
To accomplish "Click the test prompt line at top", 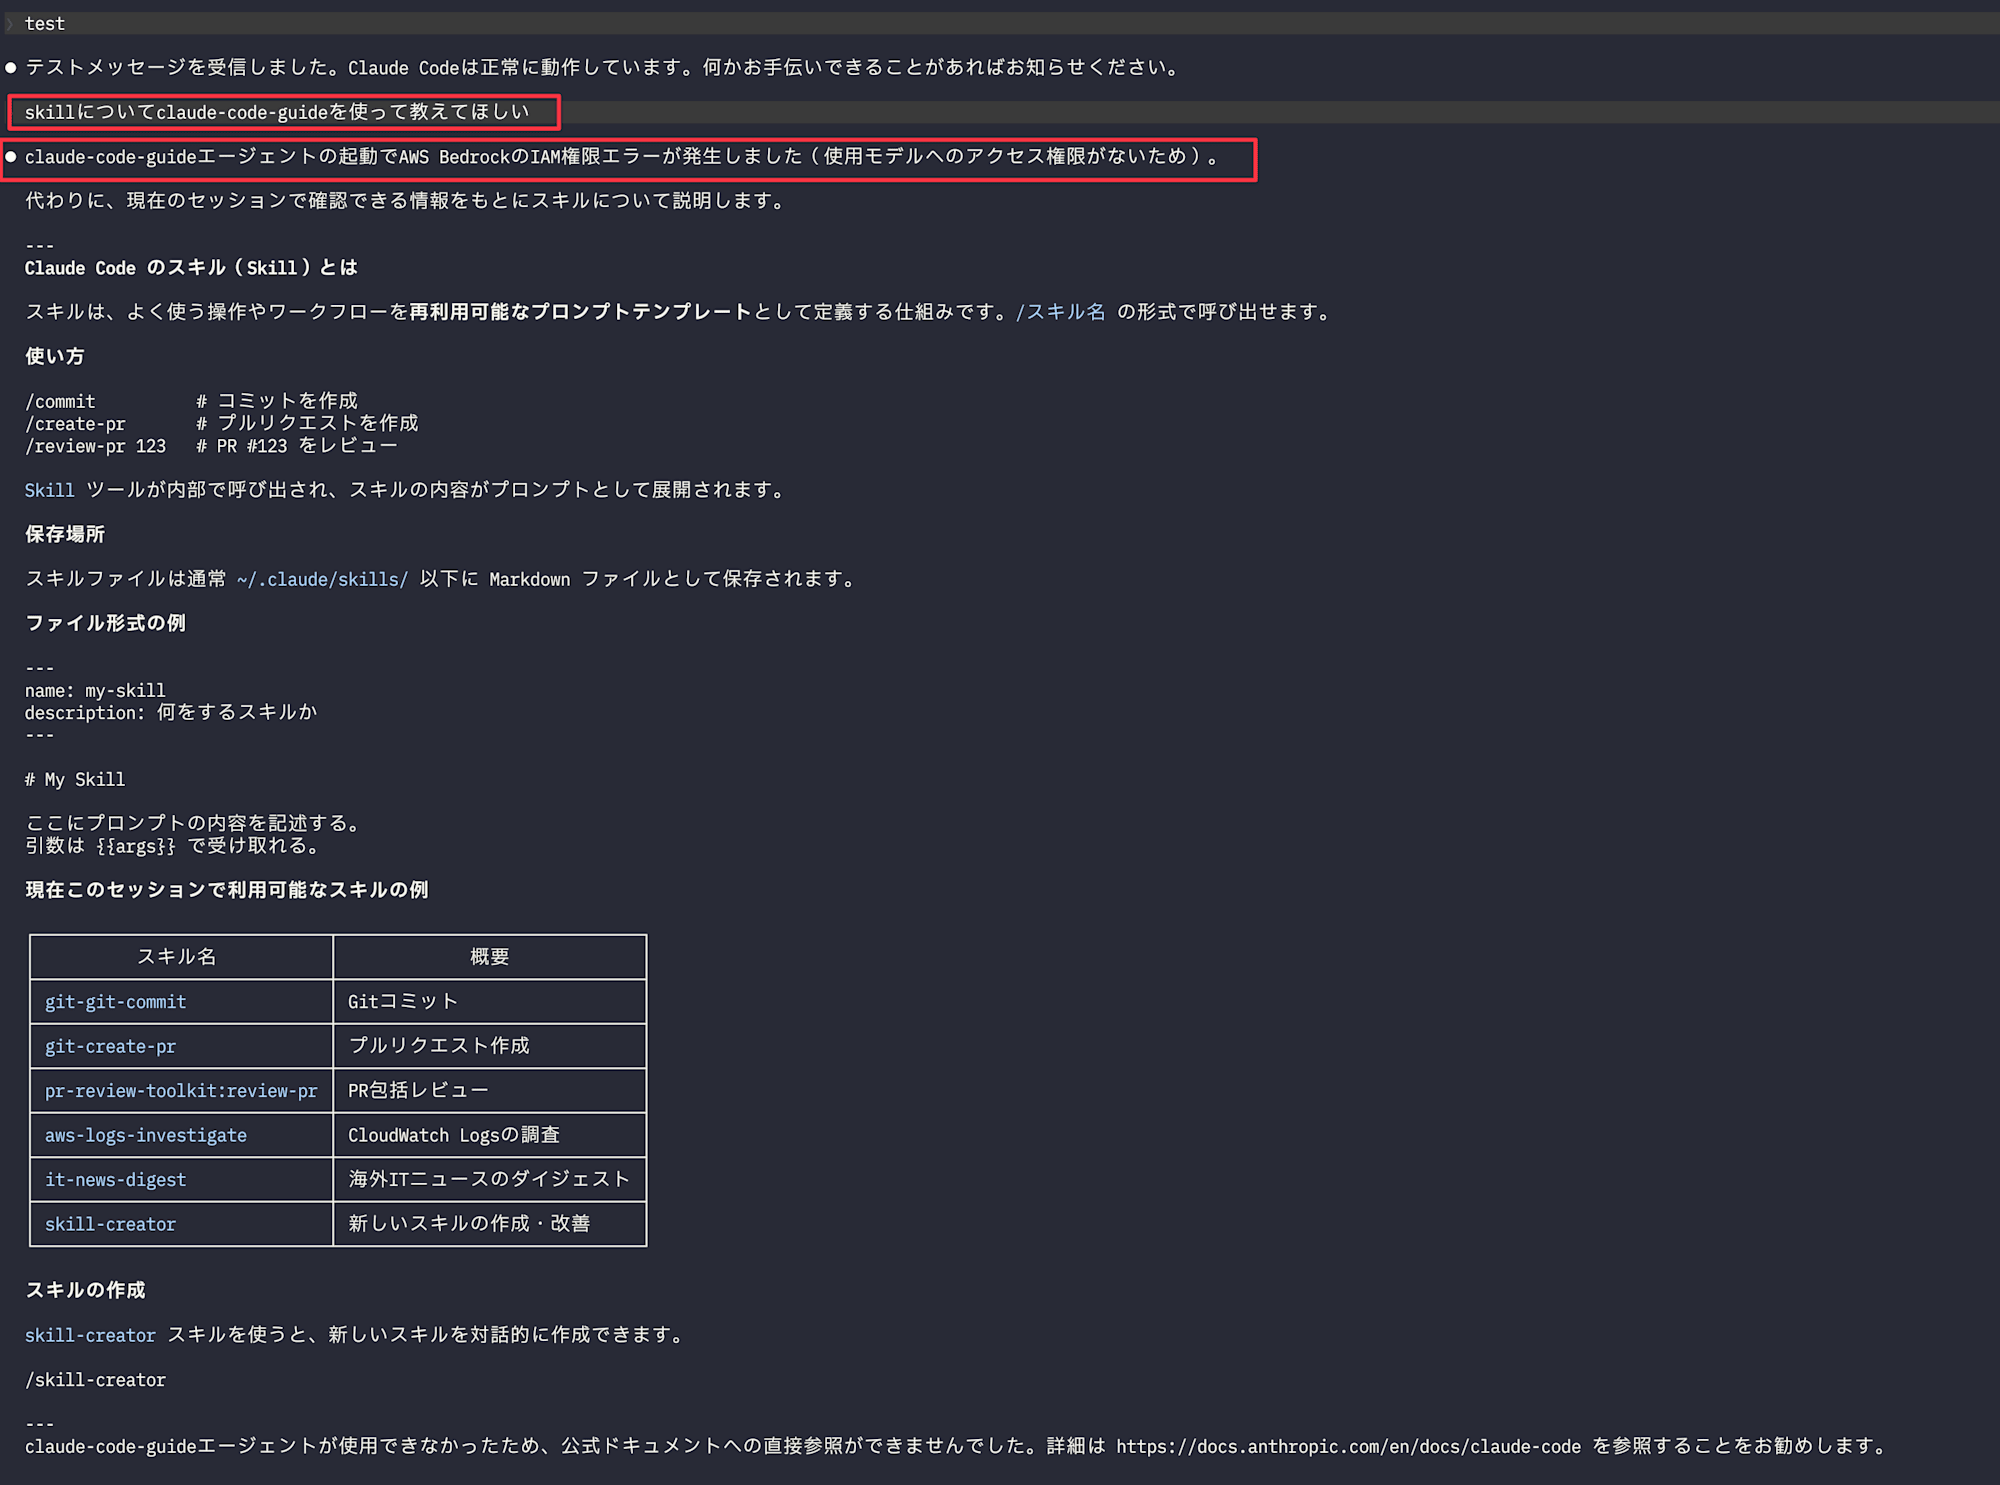I will coord(45,23).
